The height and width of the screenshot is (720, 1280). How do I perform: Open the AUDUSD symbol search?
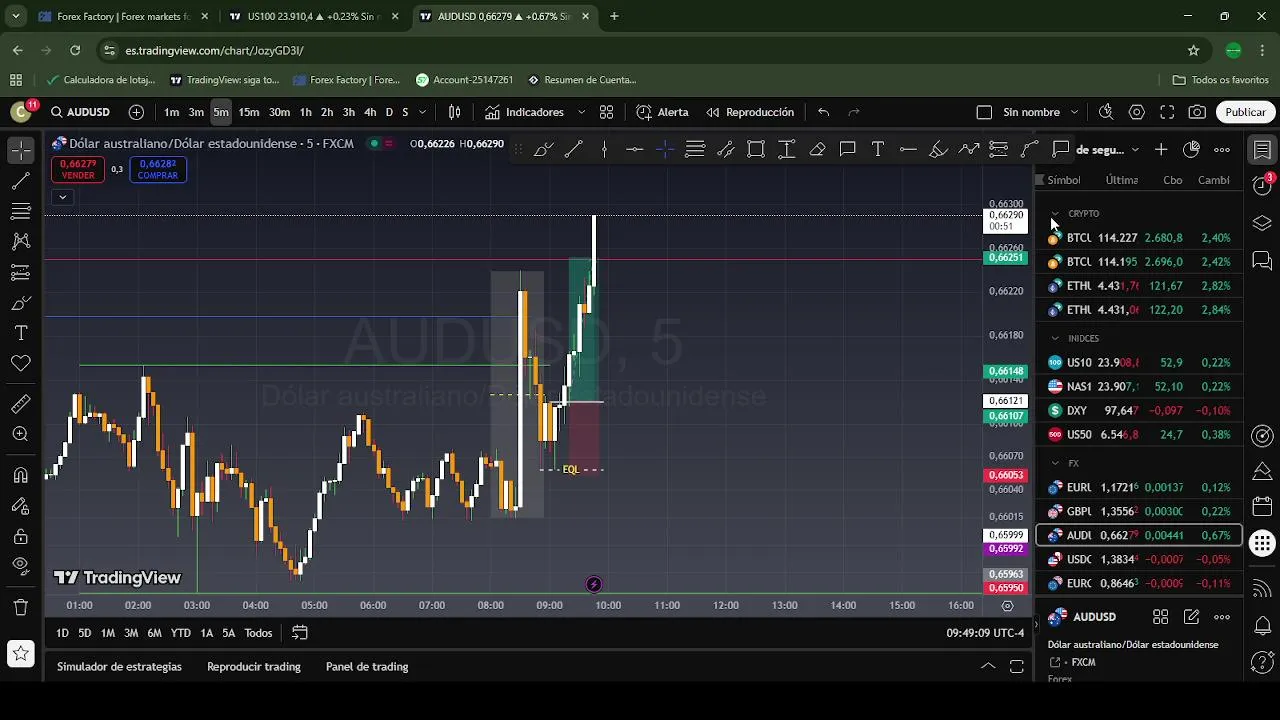point(81,112)
